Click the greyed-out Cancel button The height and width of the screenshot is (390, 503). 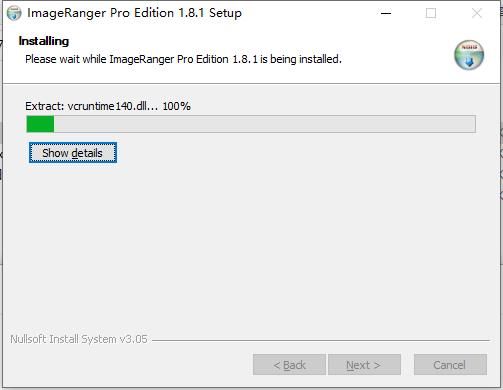(450, 365)
